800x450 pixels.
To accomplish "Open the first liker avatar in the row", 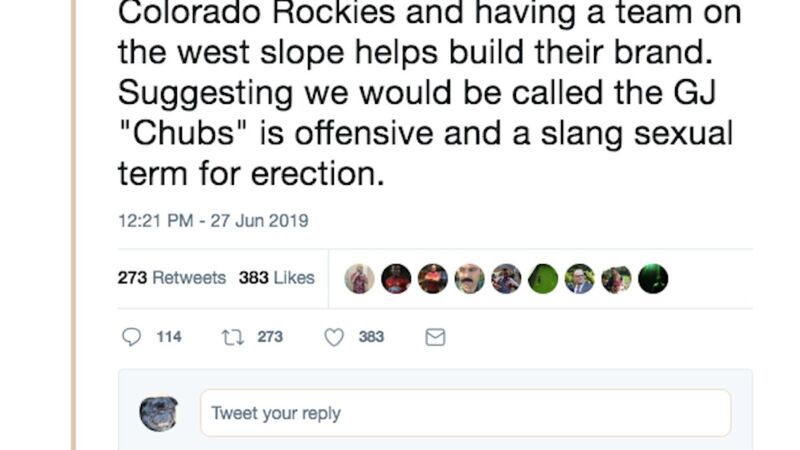I will coord(360,279).
